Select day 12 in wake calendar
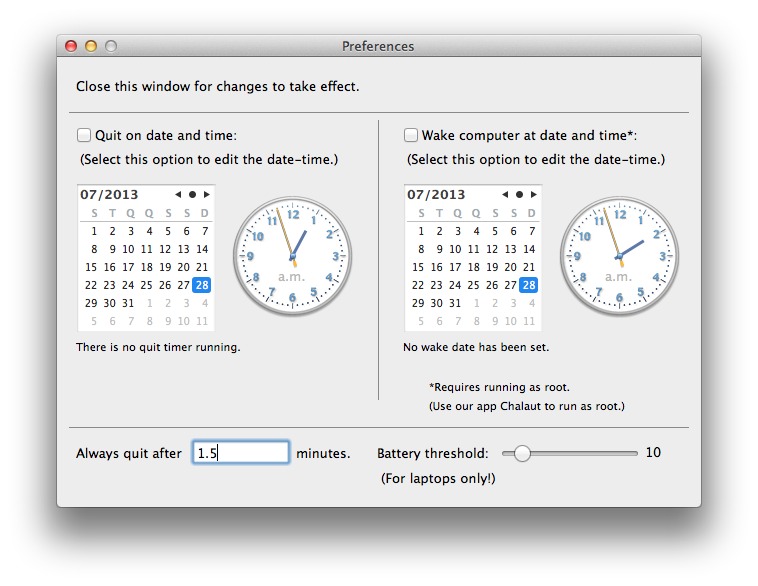Viewport: 758px width, 586px height. point(492,249)
